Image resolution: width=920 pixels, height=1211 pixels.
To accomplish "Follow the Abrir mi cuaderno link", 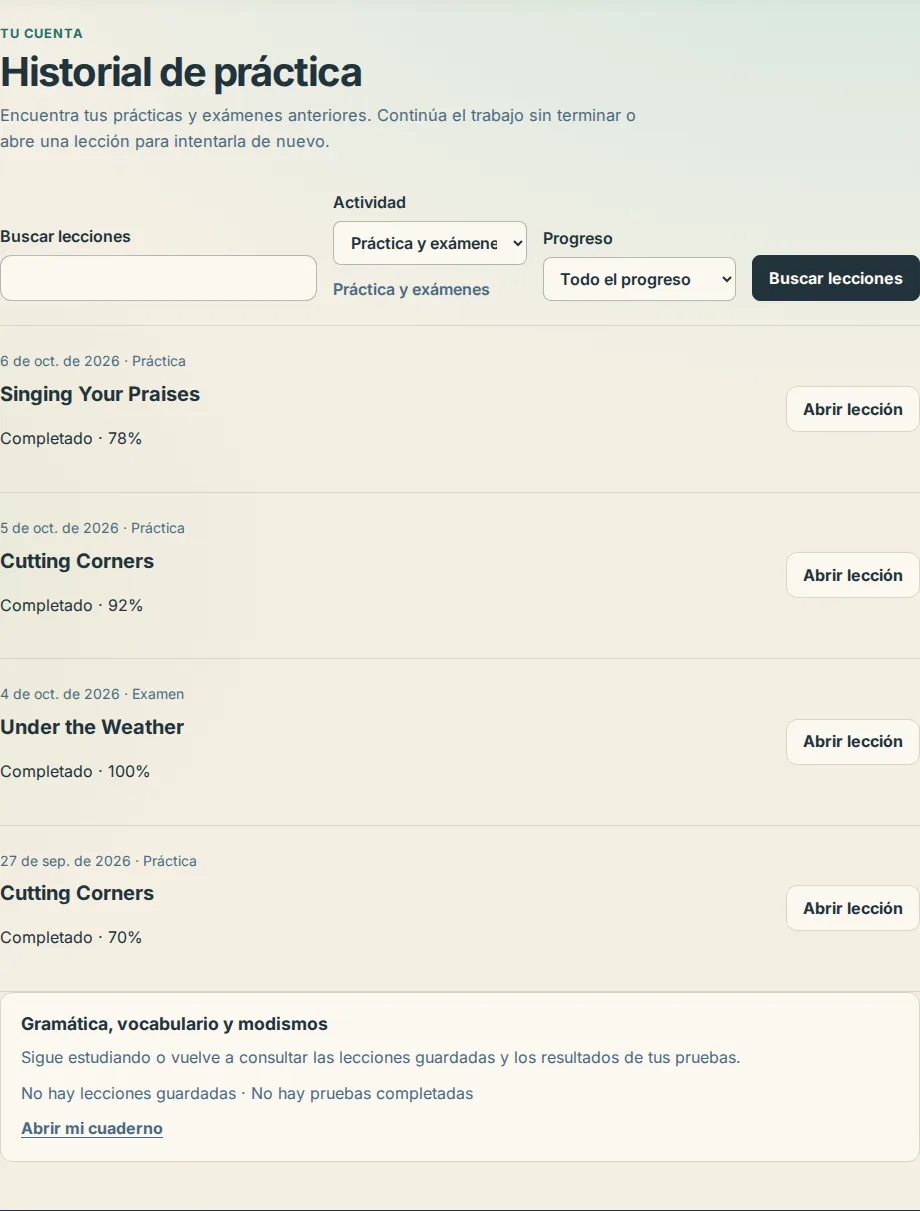I will pos(92,1128).
